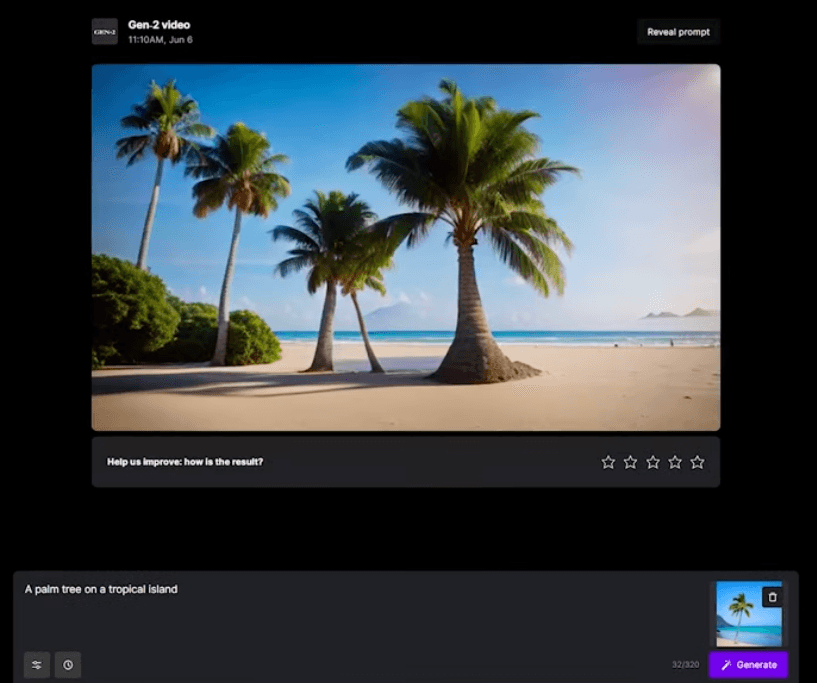Click the 32/320 character counter
The height and width of the screenshot is (683, 817).
[x=685, y=665]
